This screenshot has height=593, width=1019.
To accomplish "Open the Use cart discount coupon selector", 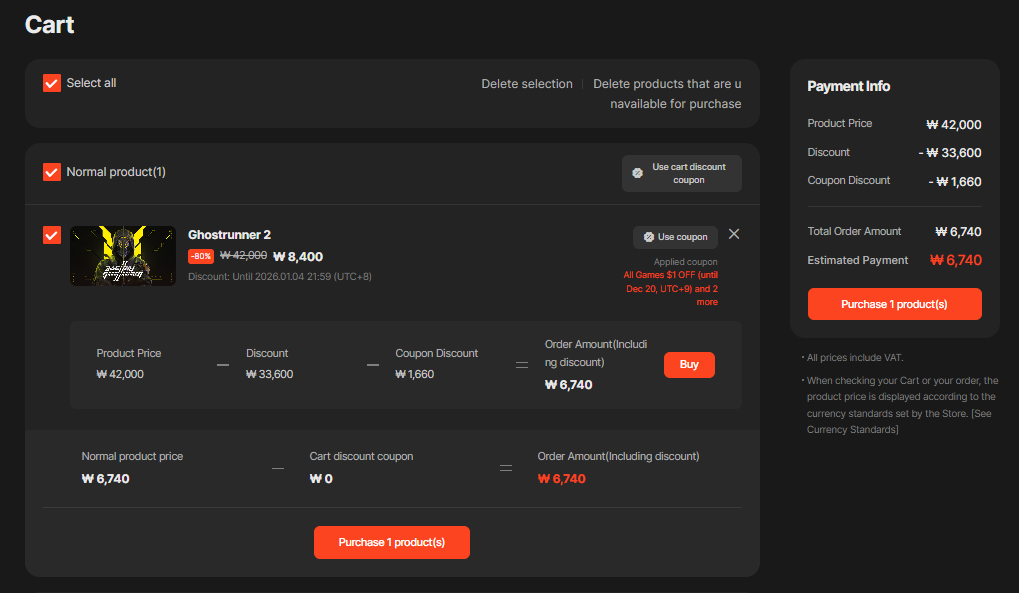I will 682,173.
